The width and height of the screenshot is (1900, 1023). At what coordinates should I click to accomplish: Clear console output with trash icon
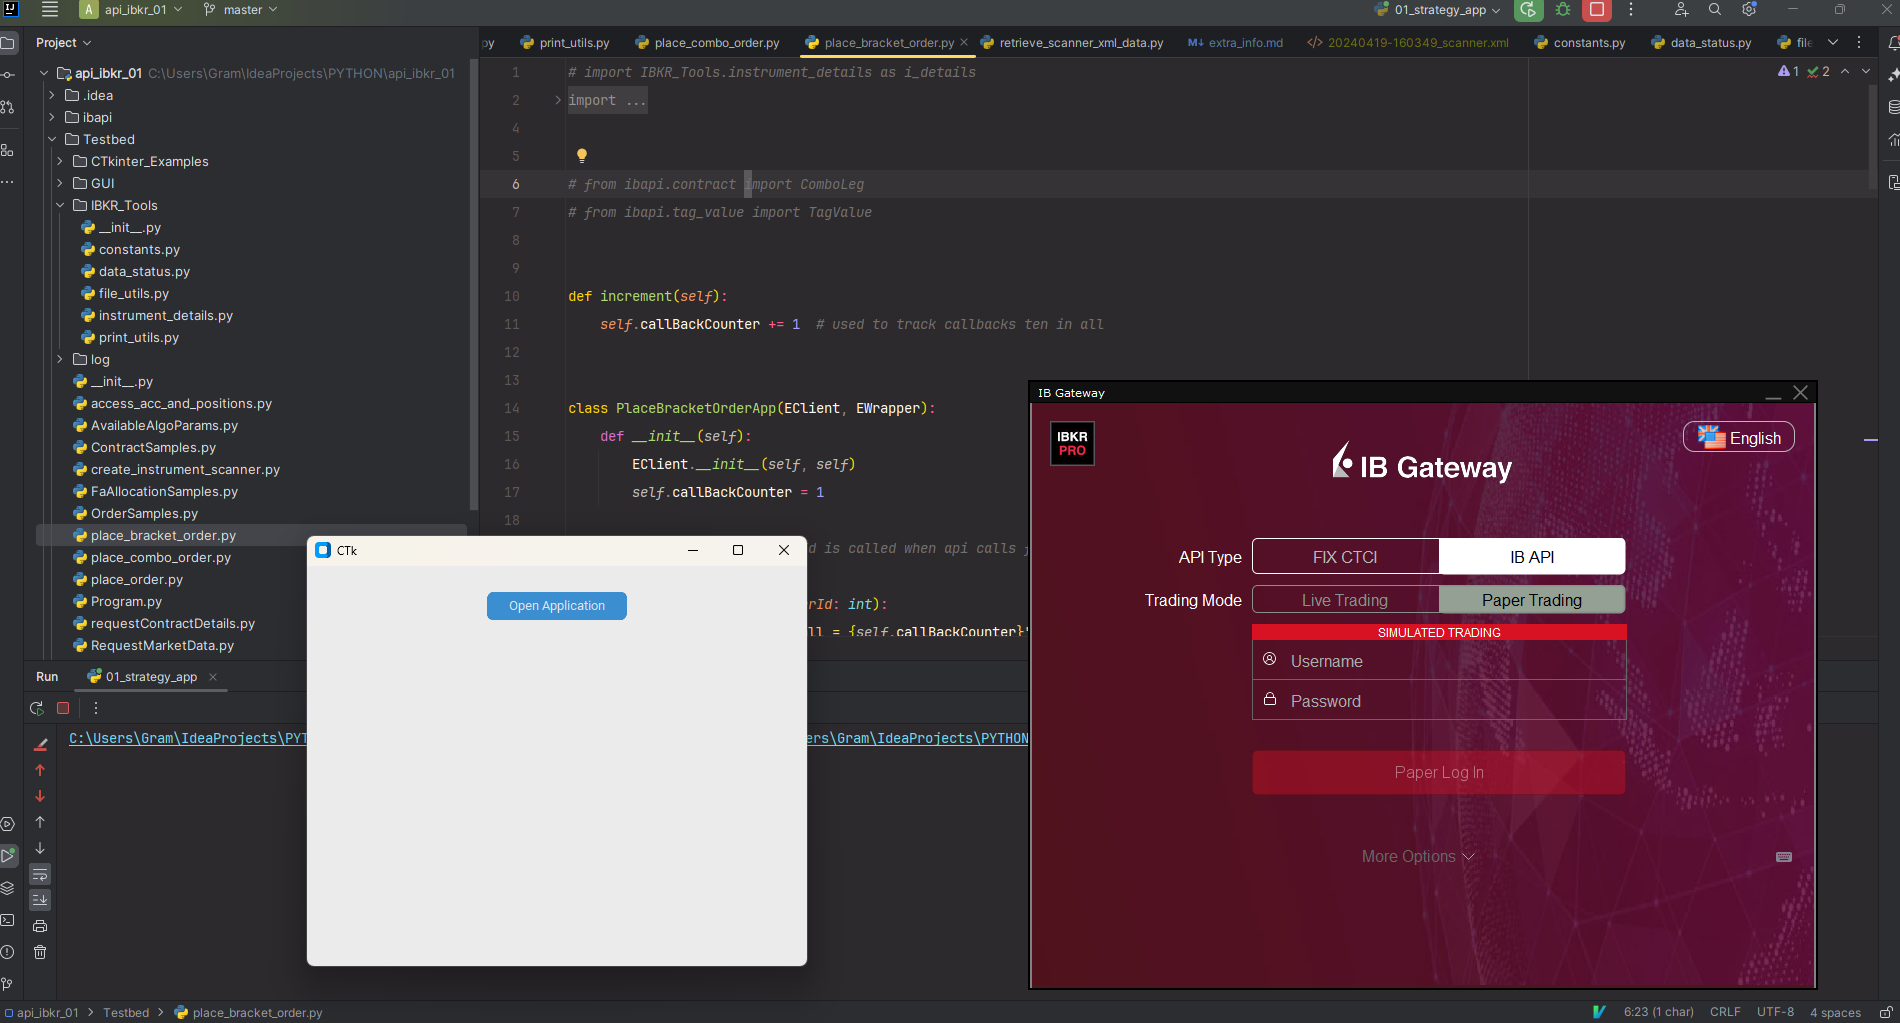[x=40, y=952]
